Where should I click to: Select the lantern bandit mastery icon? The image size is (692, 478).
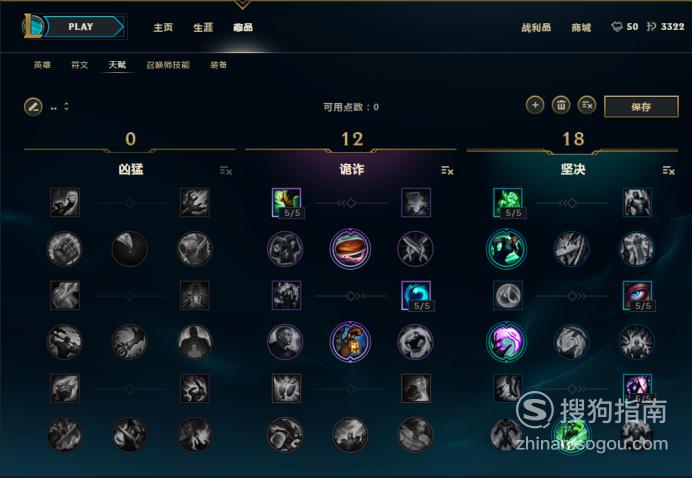350,342
